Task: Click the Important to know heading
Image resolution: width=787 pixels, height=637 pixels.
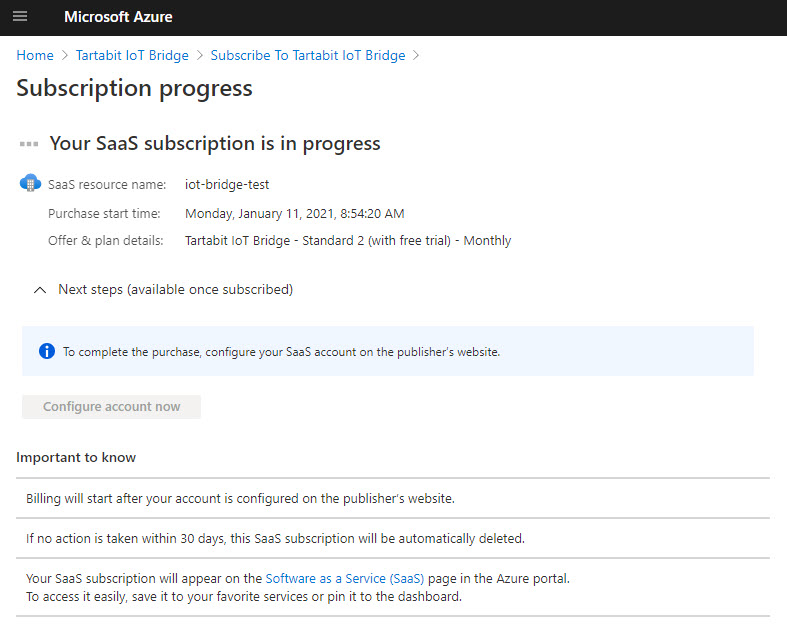Action: click(x=76, y=457)
